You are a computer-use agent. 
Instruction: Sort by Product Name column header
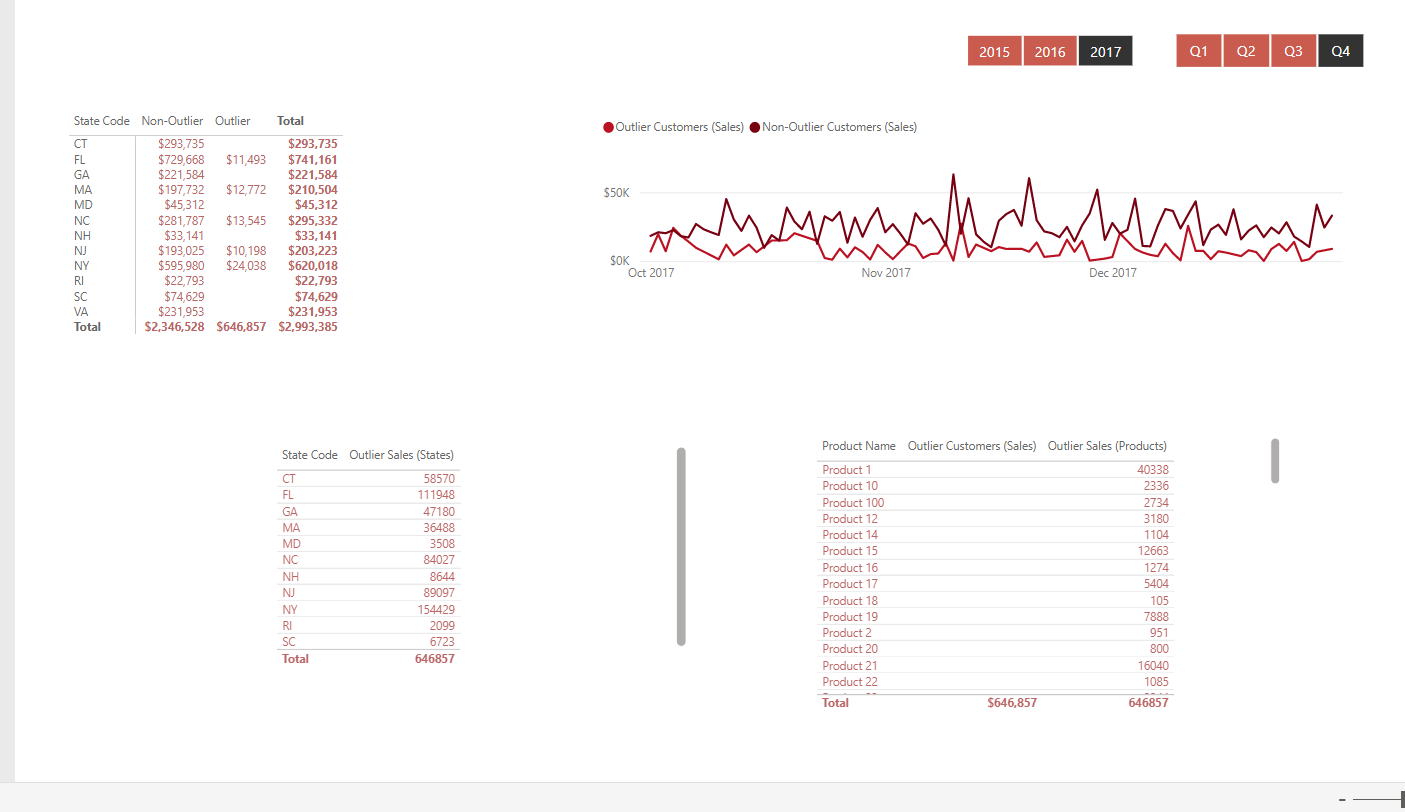click(x=858, y=446)
